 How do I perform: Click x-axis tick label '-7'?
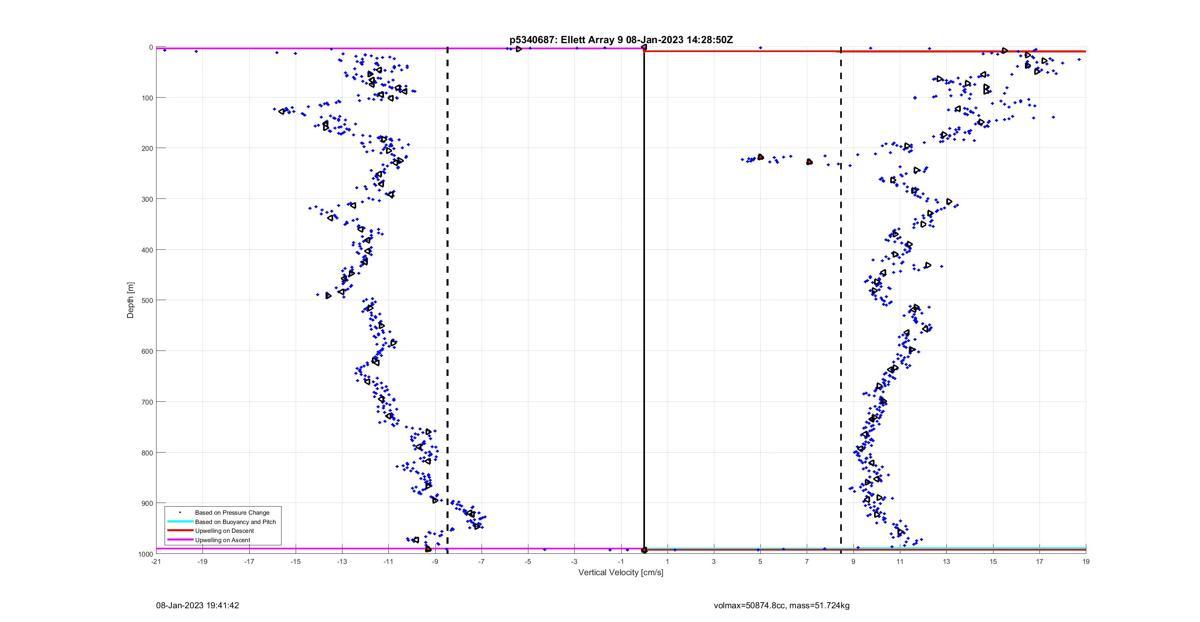(481, 561)
